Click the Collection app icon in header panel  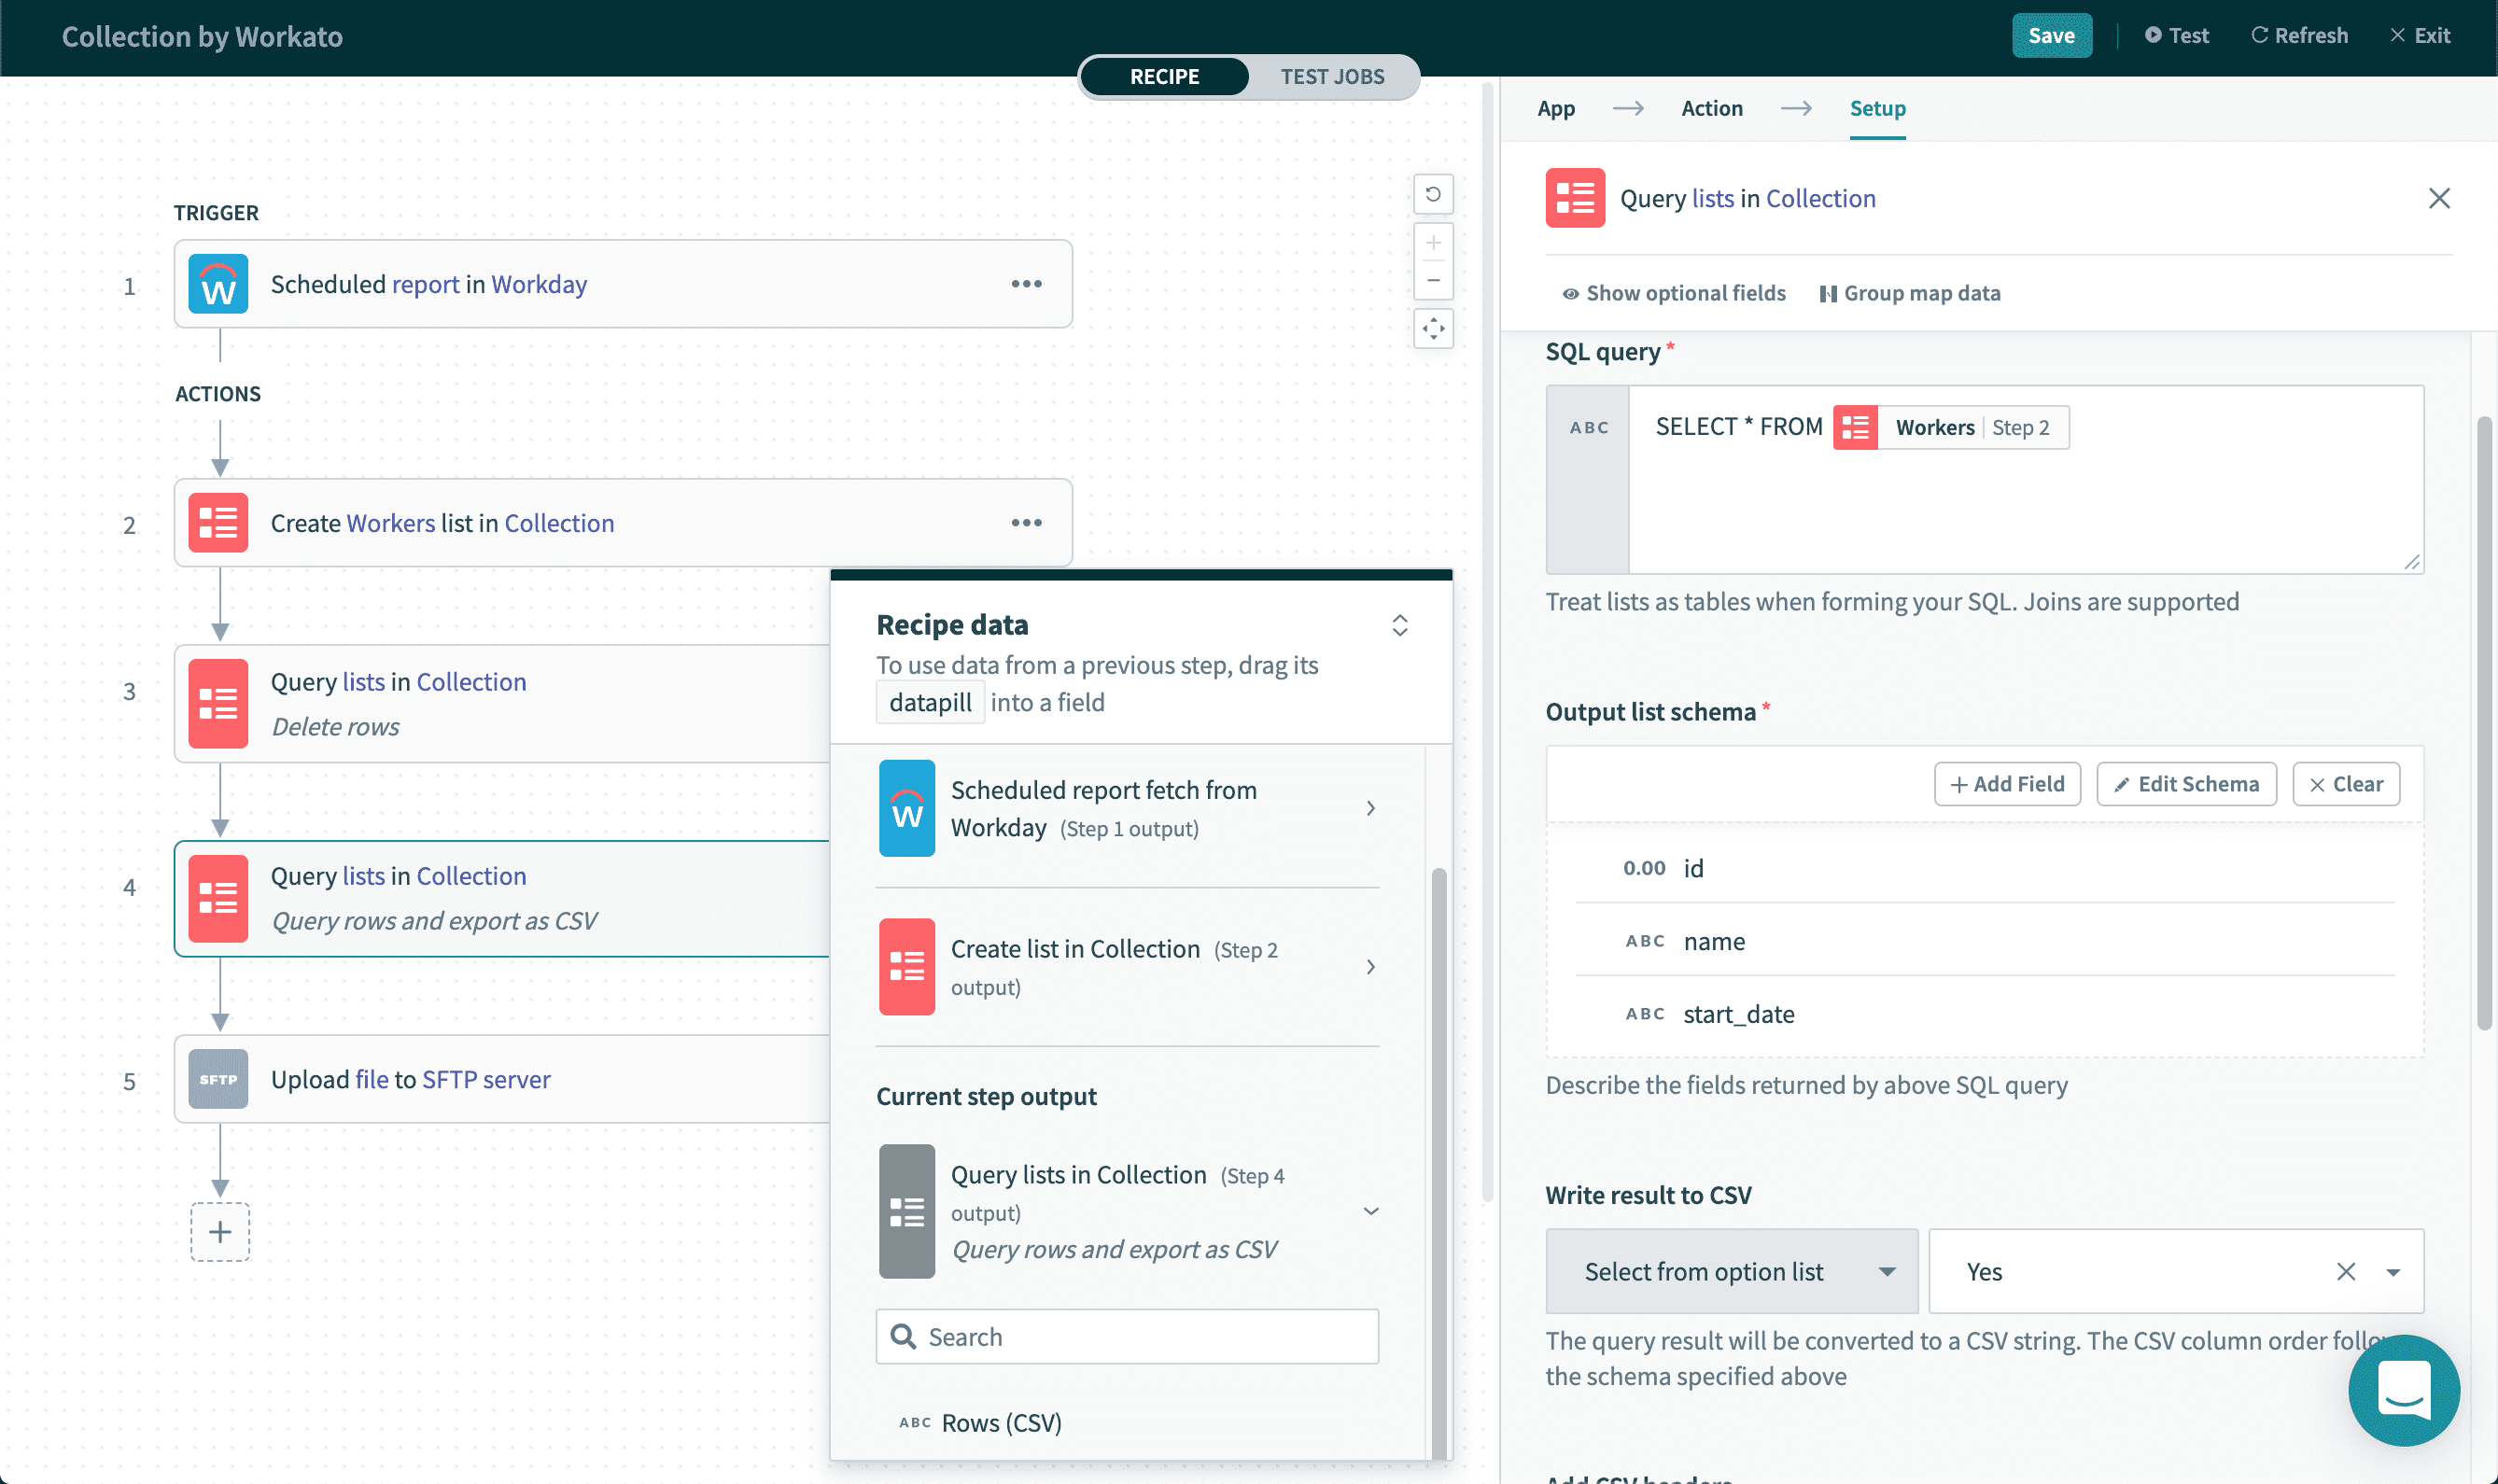(1574, 196)
